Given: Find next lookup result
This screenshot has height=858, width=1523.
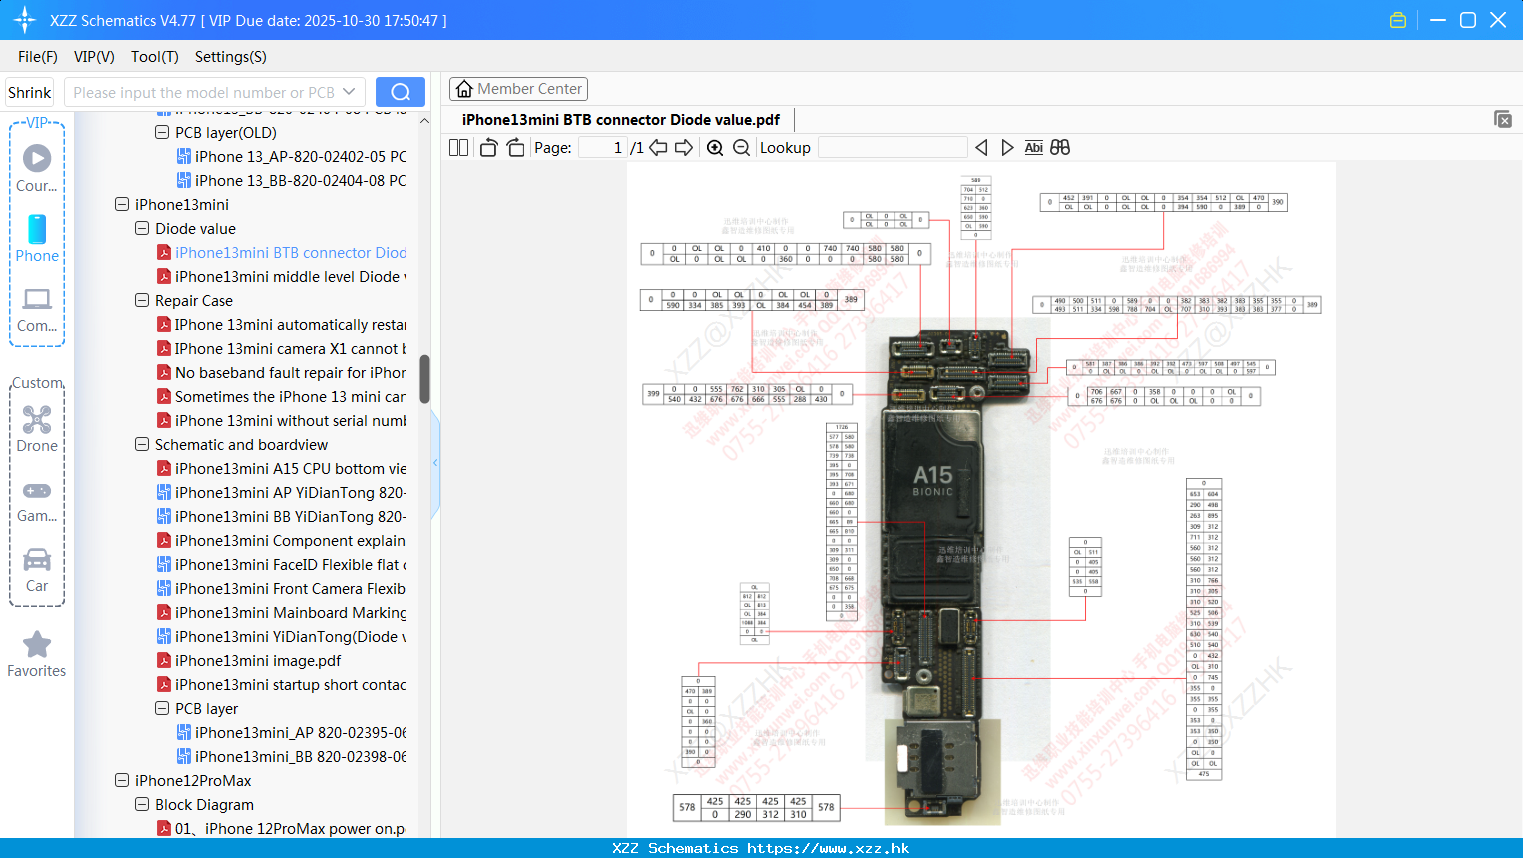Looking at the screenshot, I should (1007, 147).
